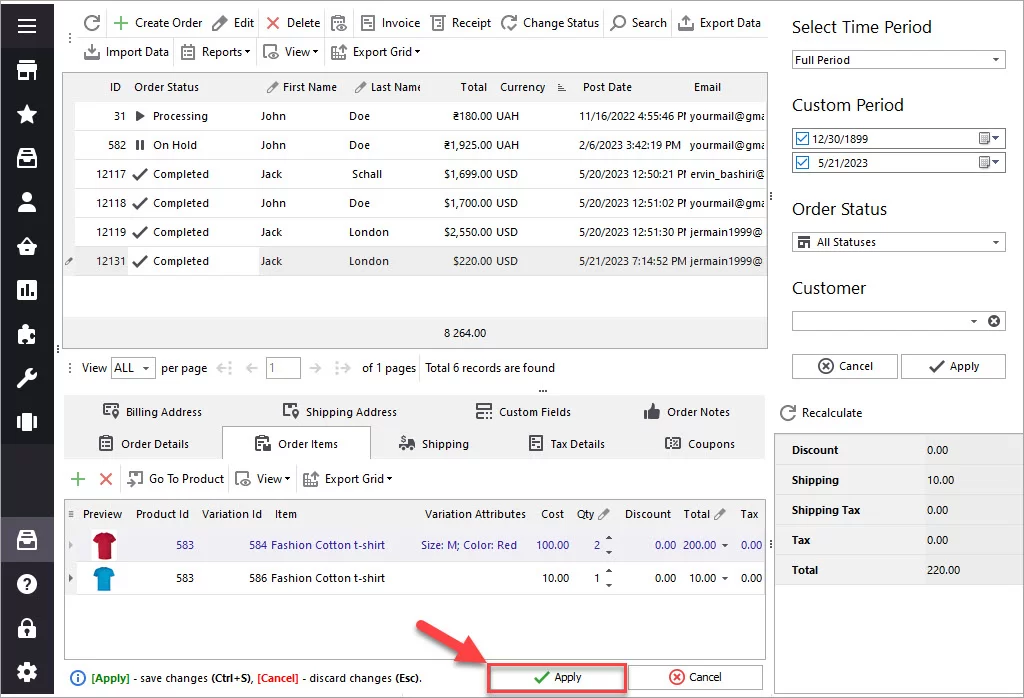Open the addons puzzle icon in sidebar
The image size is (1024, 698).
click(x=27, y=334)
